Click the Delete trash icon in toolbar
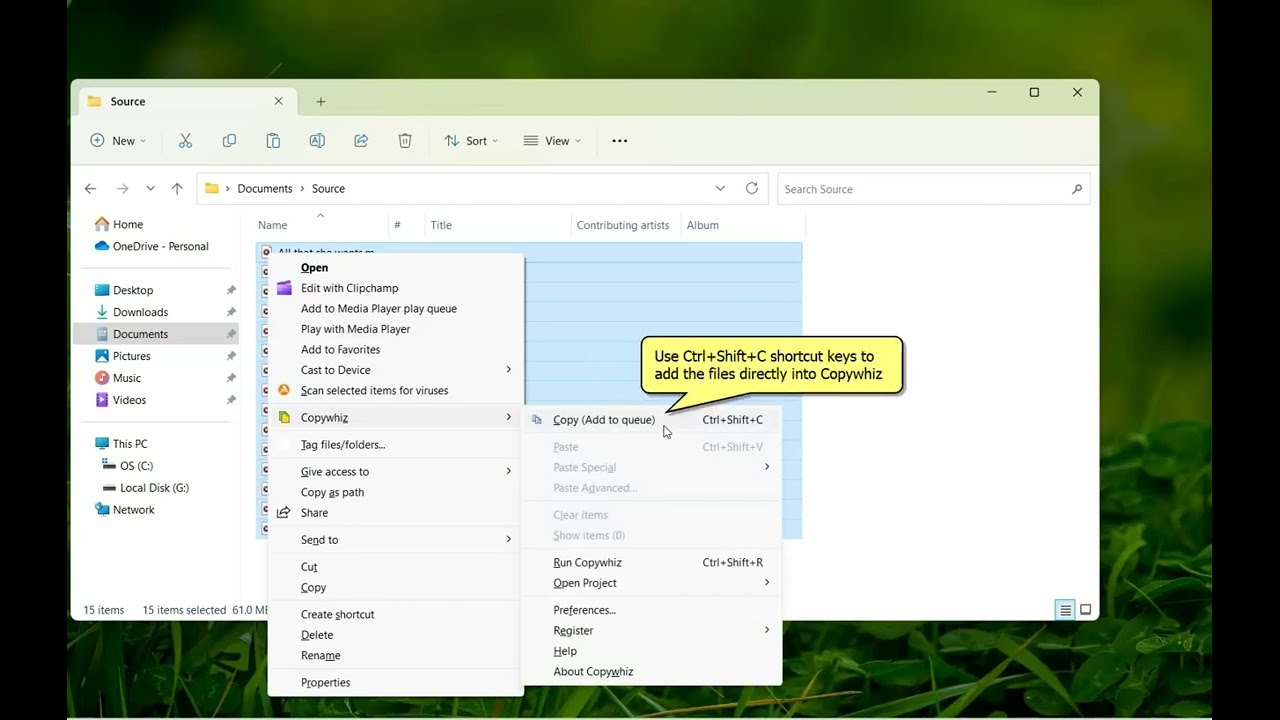 pyautogui.click(x=405, y=141)
